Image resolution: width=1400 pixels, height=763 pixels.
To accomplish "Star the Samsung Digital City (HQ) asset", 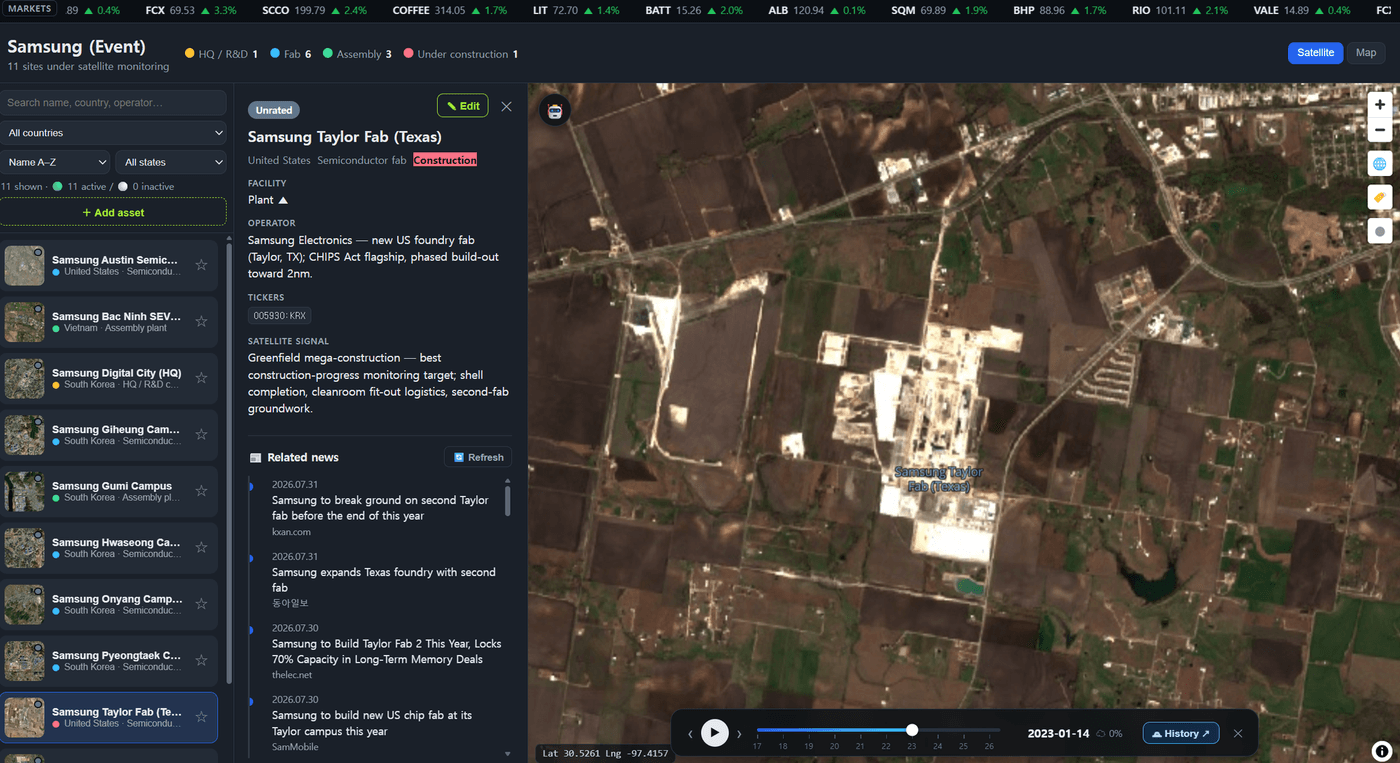I will point(201,378).
